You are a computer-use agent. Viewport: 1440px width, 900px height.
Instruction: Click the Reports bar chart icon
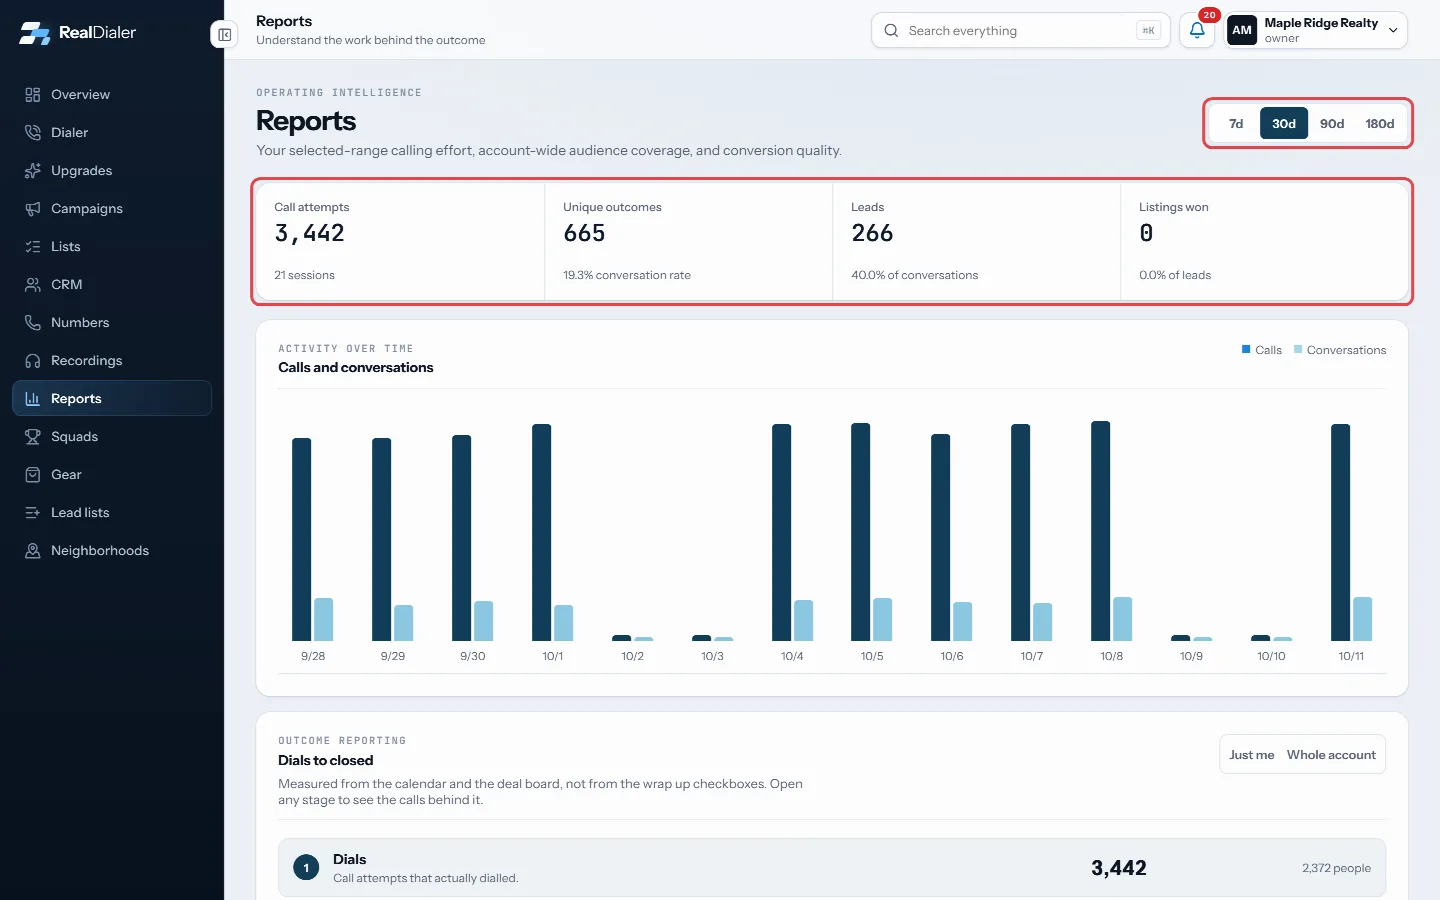click(33, 399)
